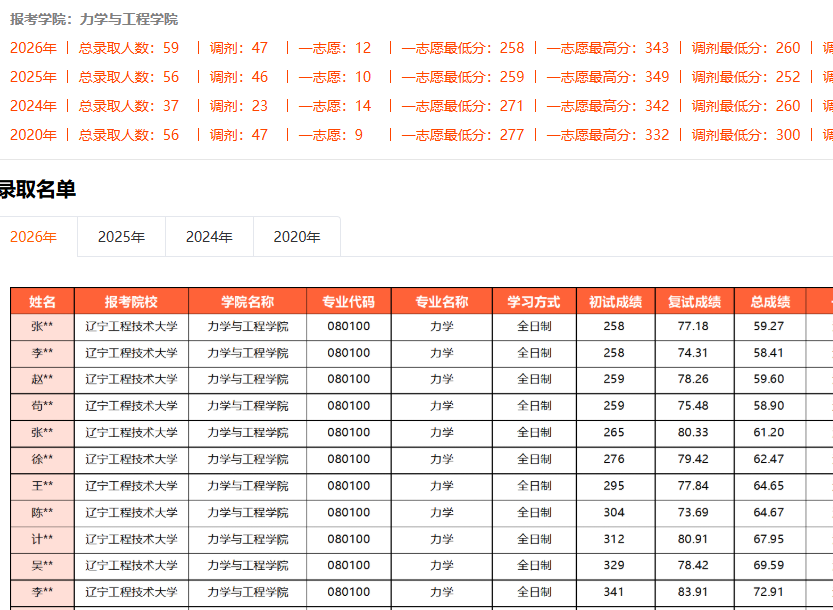Click 总录取人数：37 in the 2024 row
Screen dimensions: 833x610
pos(129,106)
